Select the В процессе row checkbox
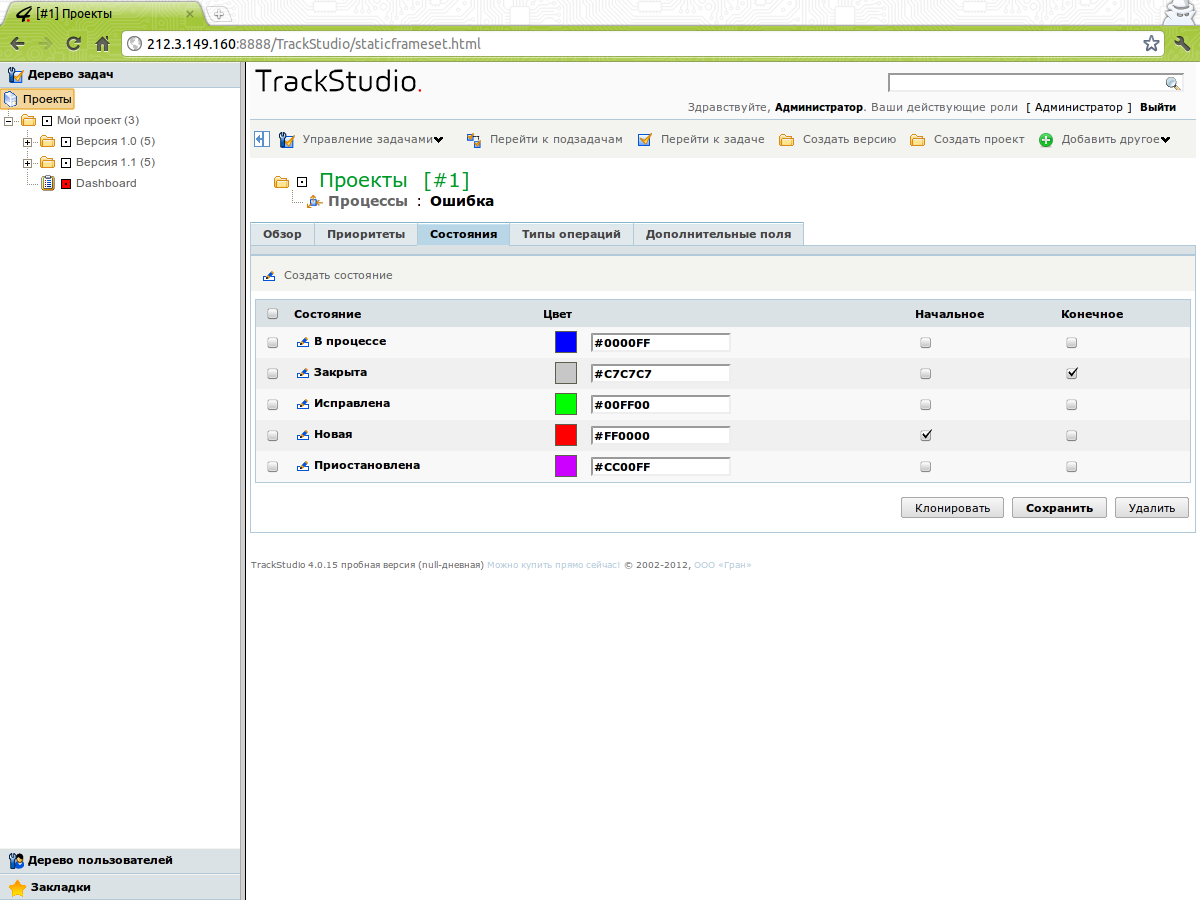Image resolution: width=1200 pixels, height=900 pixels. point(273,342)
